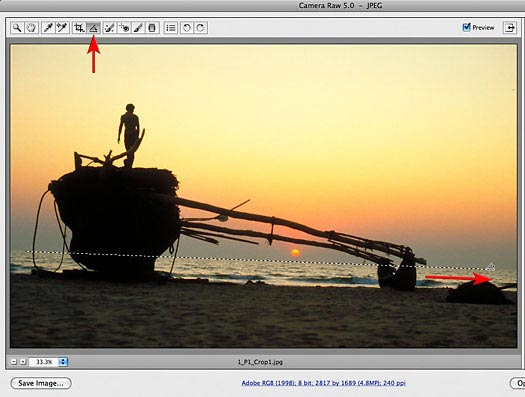Viewport: 525px width, 397px height.
Task: Select the Spot Removal tool
Action: click(x=109, y=28)
